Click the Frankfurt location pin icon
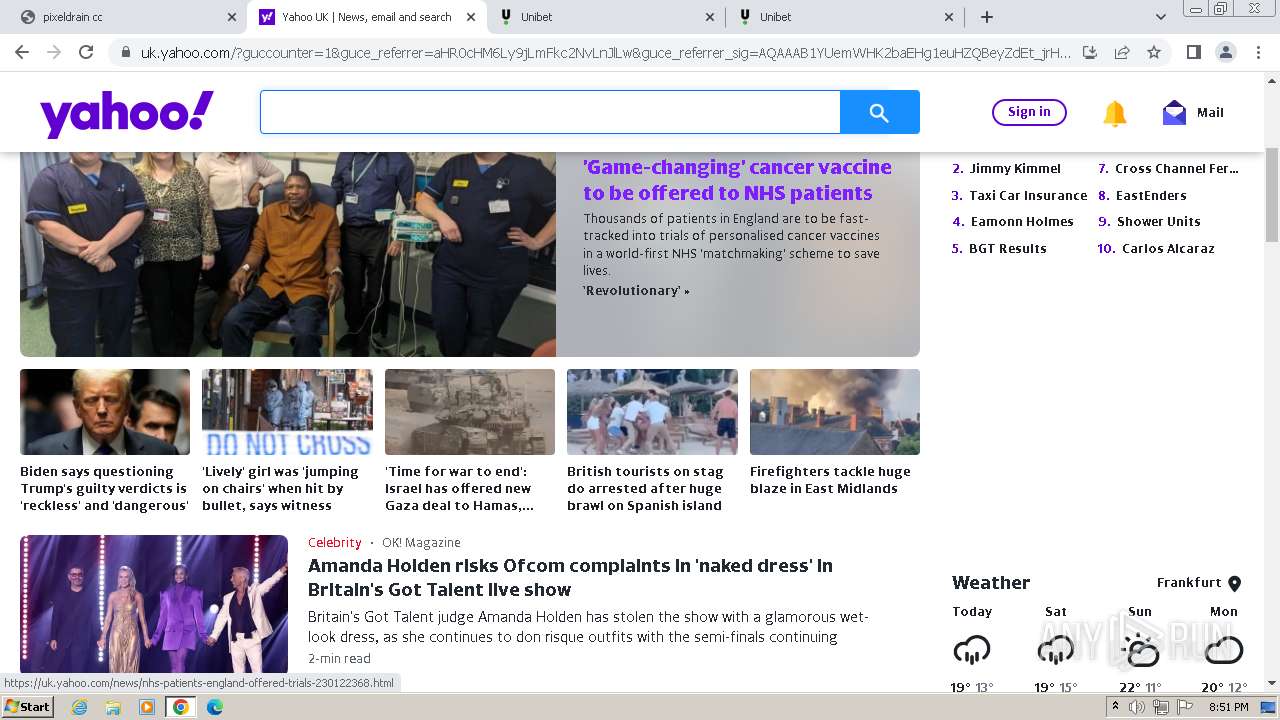Viewport: 1280px width, 720px height. click(x=1234, y=583)
